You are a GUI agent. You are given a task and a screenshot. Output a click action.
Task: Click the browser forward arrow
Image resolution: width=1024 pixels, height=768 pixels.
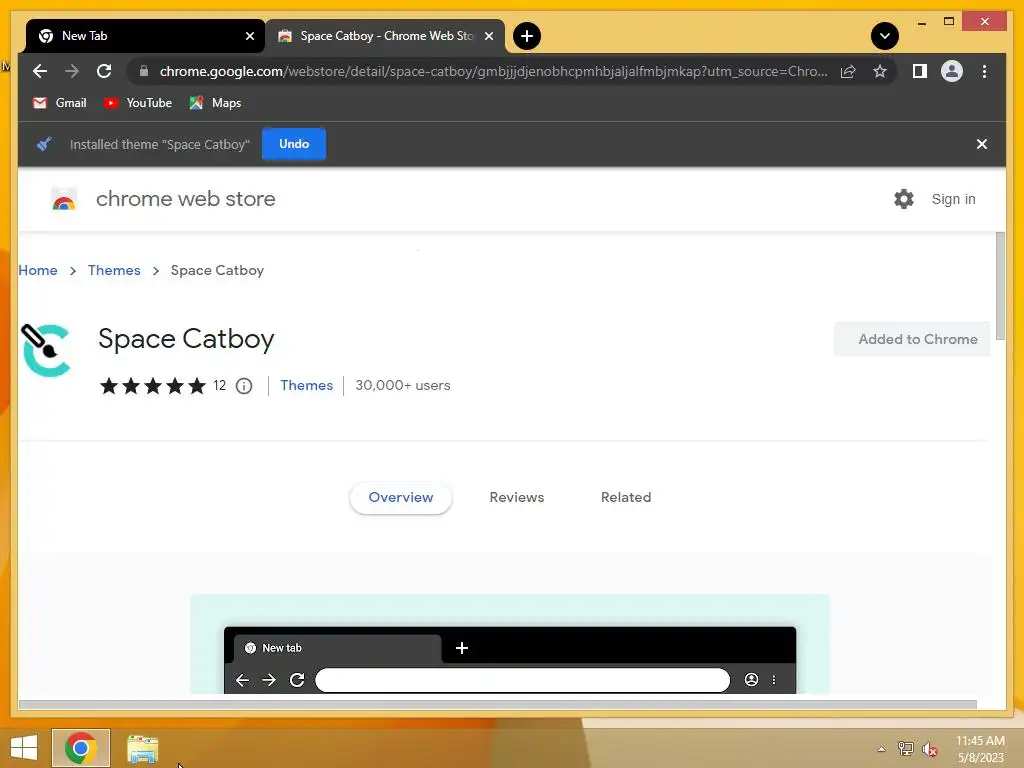[72, 71]
